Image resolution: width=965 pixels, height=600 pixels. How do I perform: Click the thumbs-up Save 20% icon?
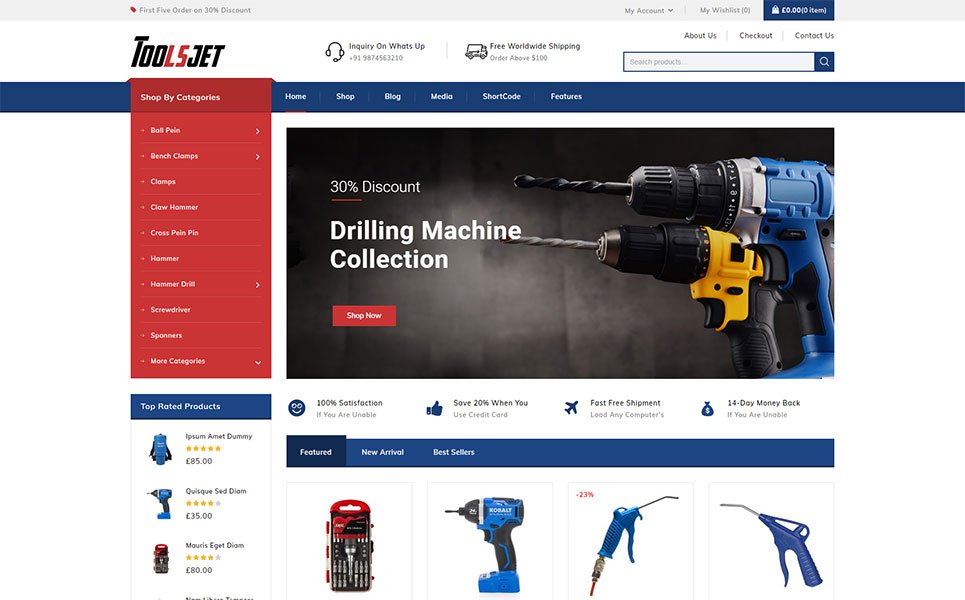(433, 407)
